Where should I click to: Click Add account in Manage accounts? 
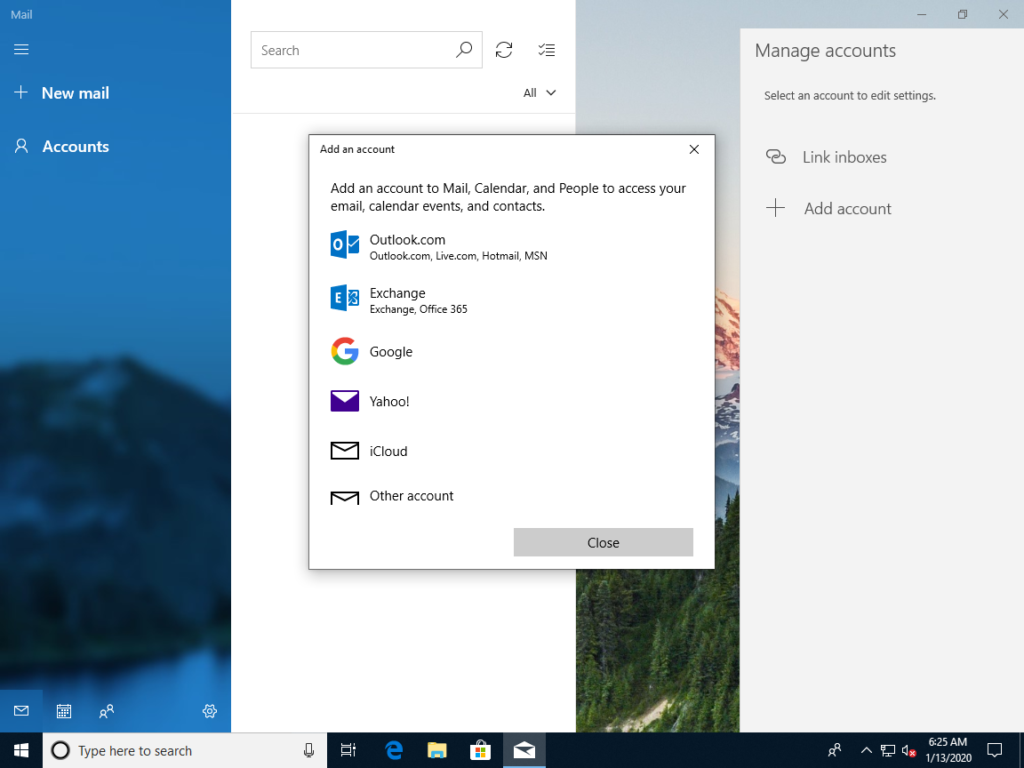pyautogui.click(x=828, y=208)
